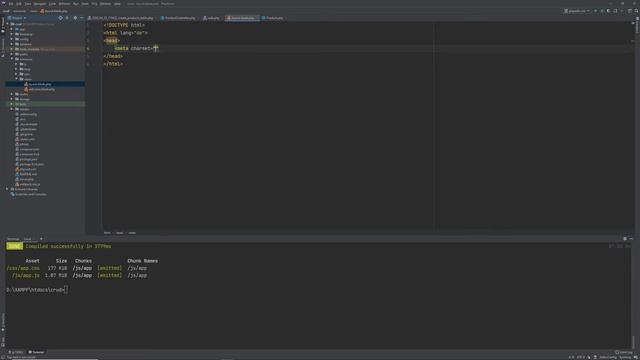This screenshot has height=360, width=640.
Task: Expand the tests folder
Action: pos(12,104)
